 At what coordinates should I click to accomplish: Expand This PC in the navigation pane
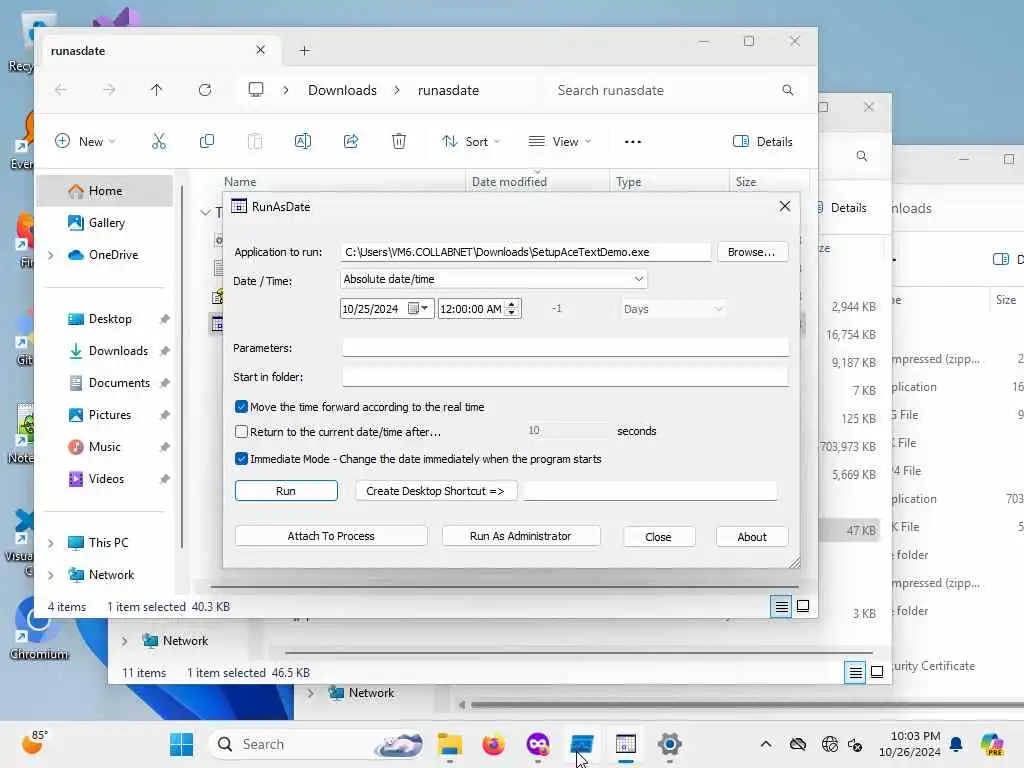point(51,543)
